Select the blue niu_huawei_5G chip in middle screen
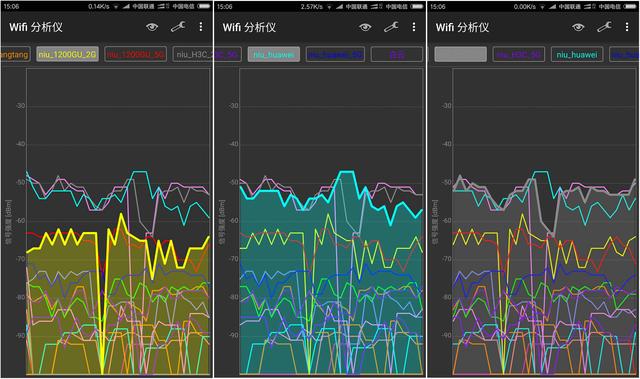Screen dimensions: 640x379 (336, 54)
